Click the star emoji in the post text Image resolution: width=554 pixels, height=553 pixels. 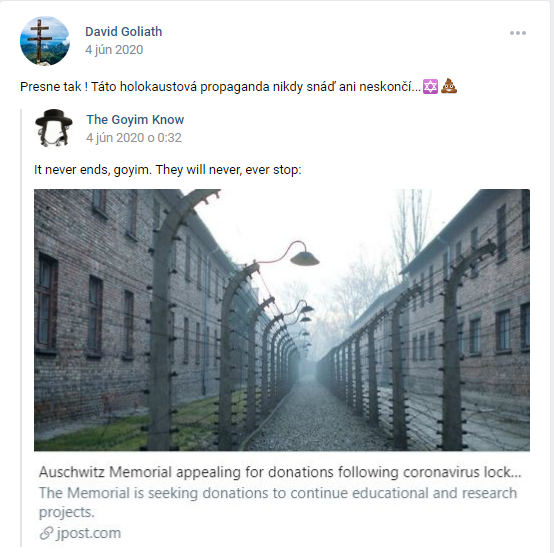[430, 87]
